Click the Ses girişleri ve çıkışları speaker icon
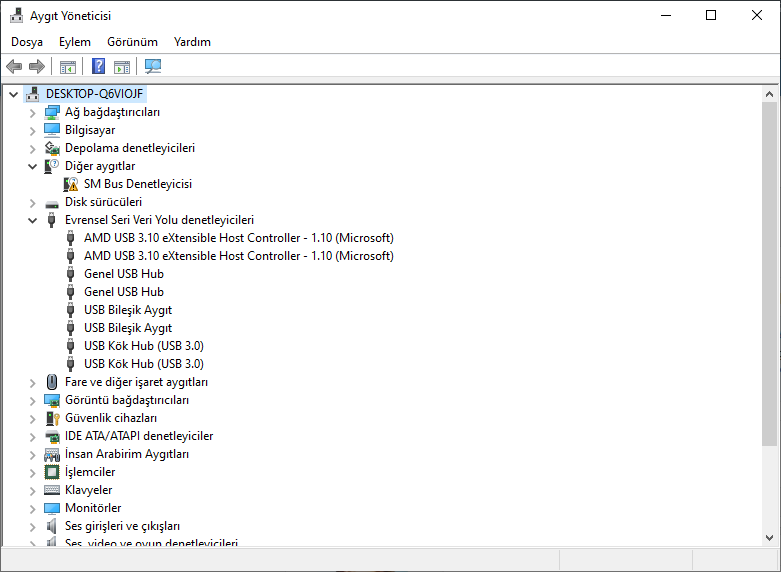The height and width of the screenshot is (572, 781). (x=51, y=526)
